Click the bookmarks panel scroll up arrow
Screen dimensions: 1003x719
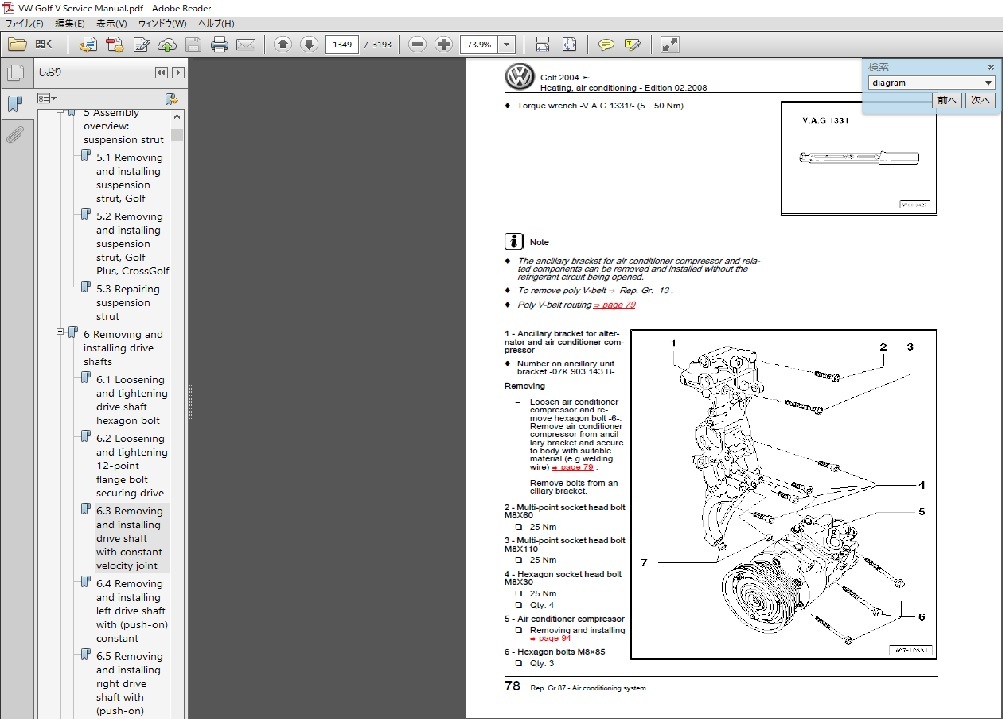(177, 118)
